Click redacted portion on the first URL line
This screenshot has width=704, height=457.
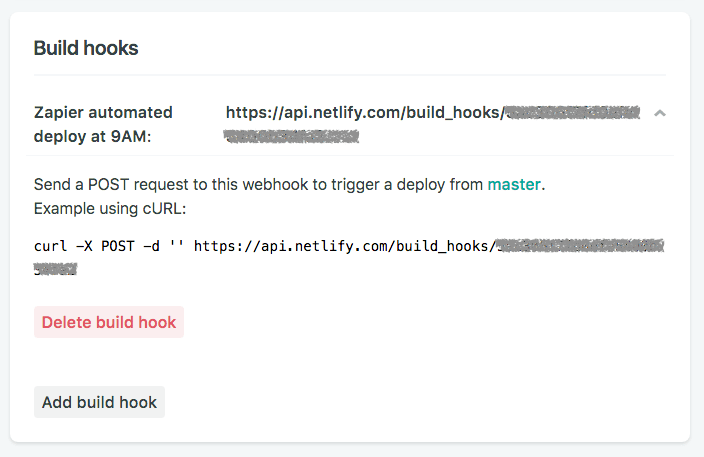pos(573,112)
